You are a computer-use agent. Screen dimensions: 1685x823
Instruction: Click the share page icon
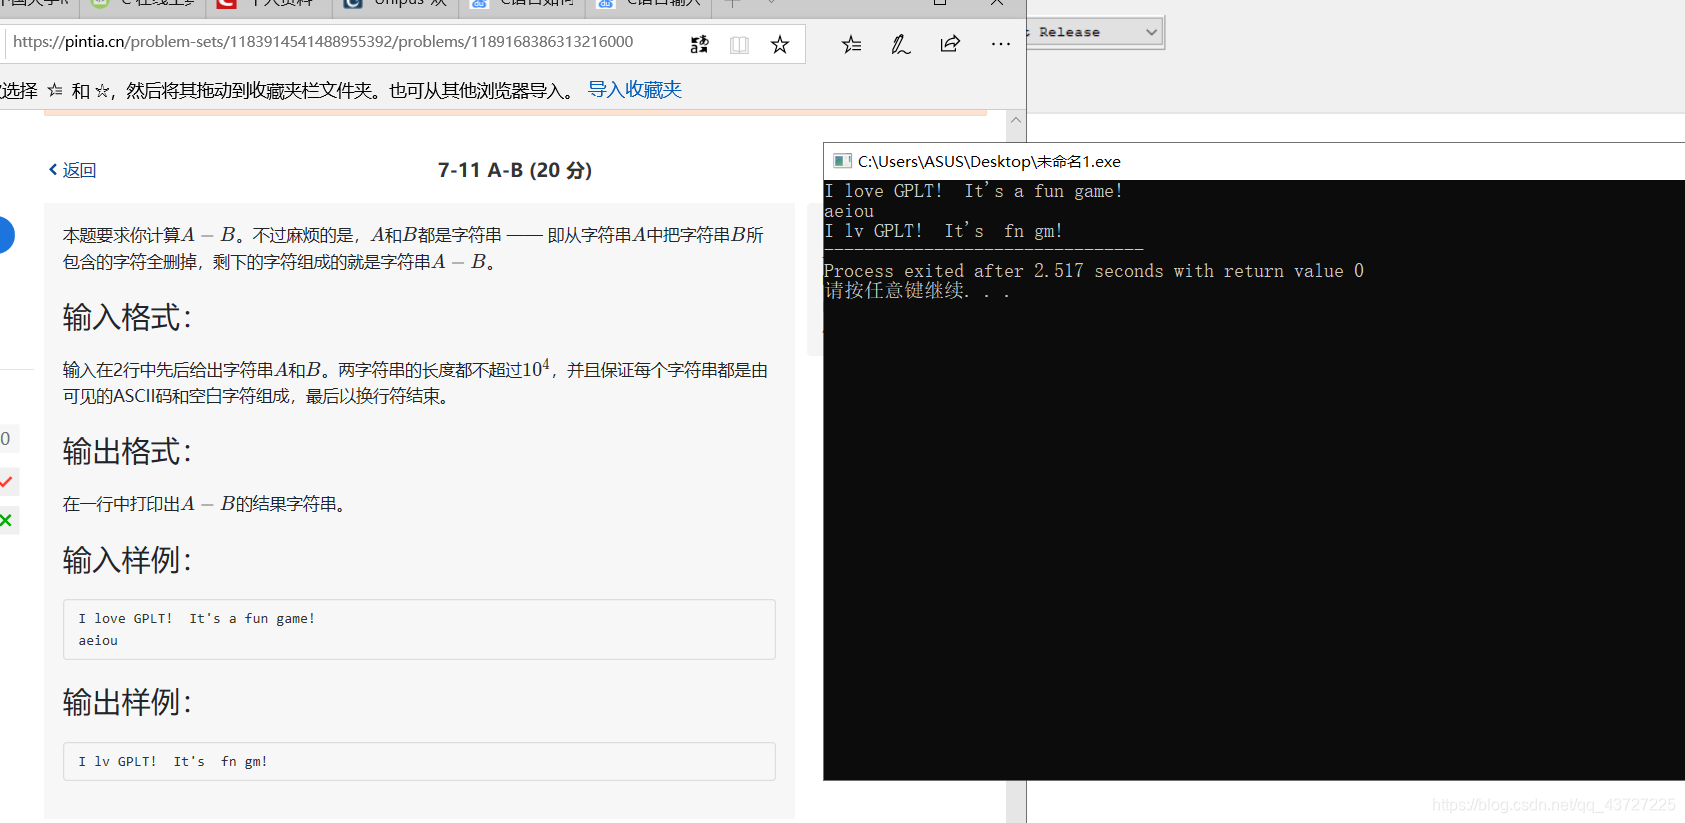tap(950, 44)
